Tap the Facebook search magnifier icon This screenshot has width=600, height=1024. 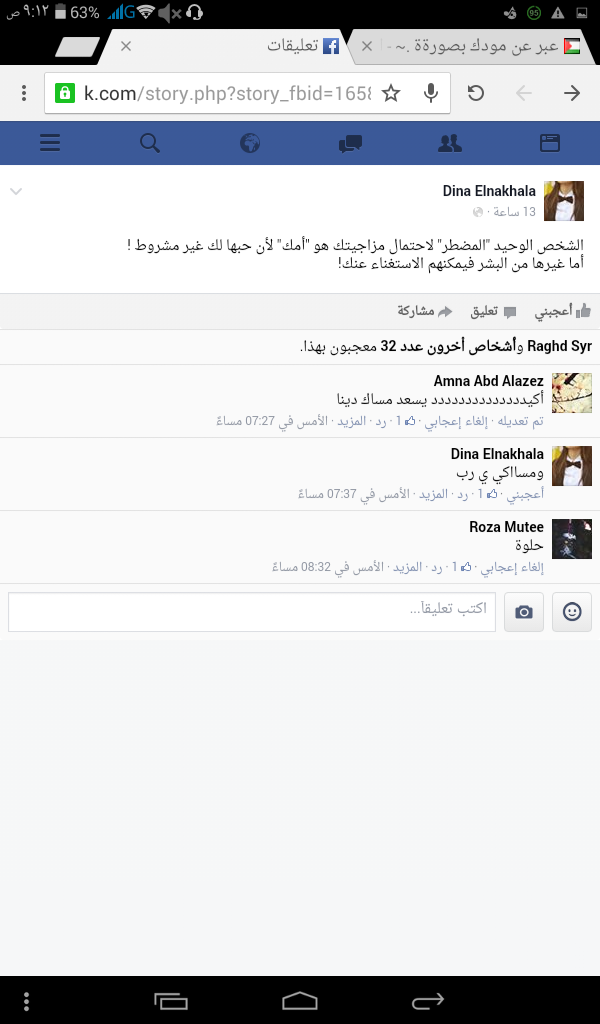pyautogui.click(x=150, y=142)
